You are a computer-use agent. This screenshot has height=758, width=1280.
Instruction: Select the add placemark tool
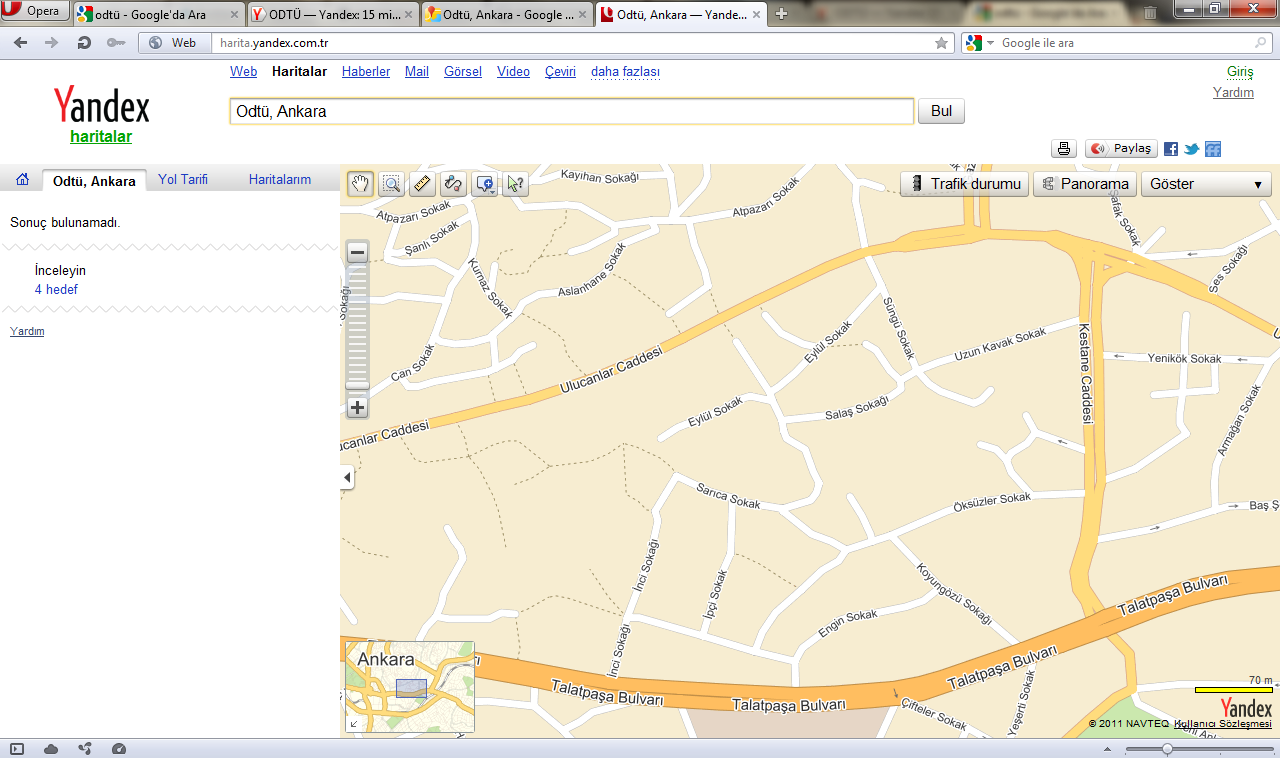click(485, 184)
